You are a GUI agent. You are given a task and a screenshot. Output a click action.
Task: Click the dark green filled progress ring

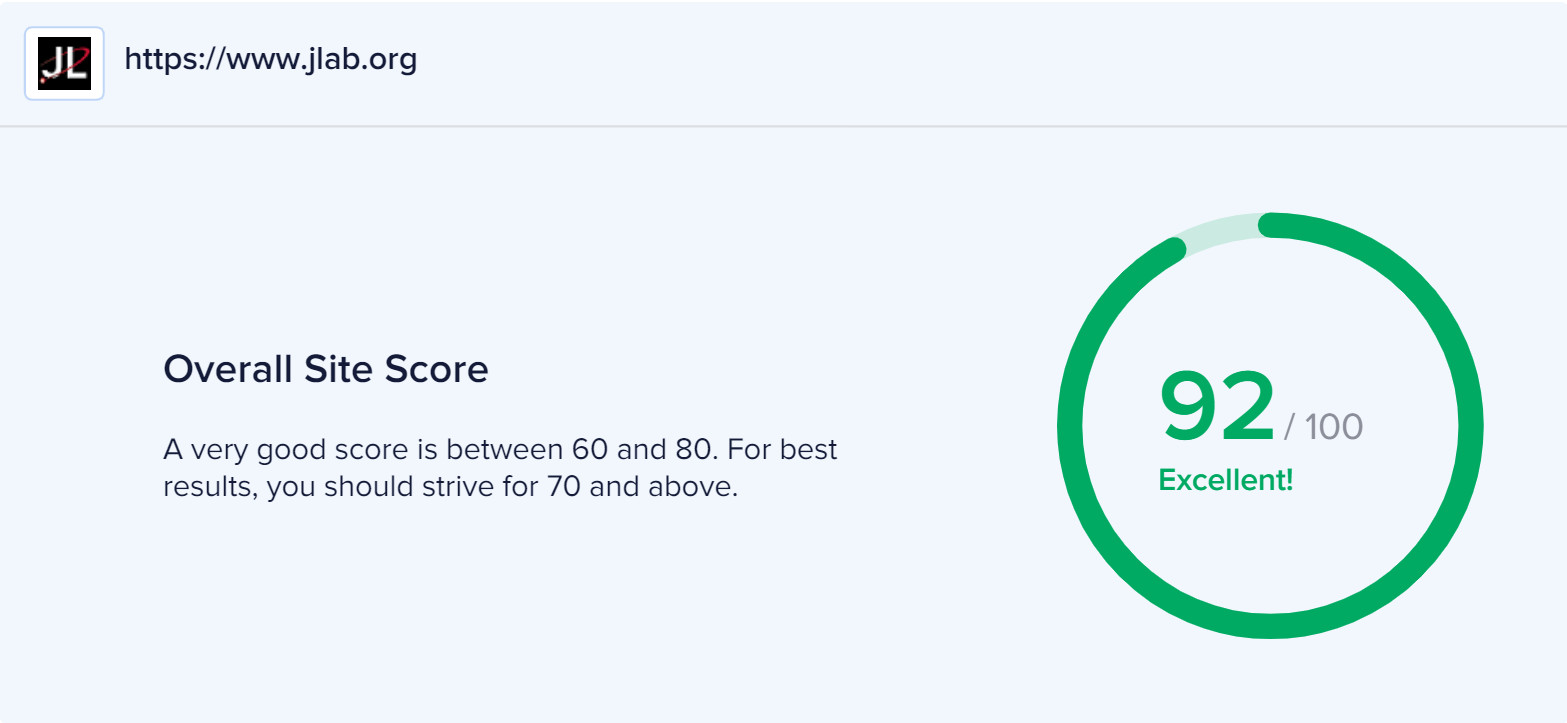click(x=1270, y=627)
